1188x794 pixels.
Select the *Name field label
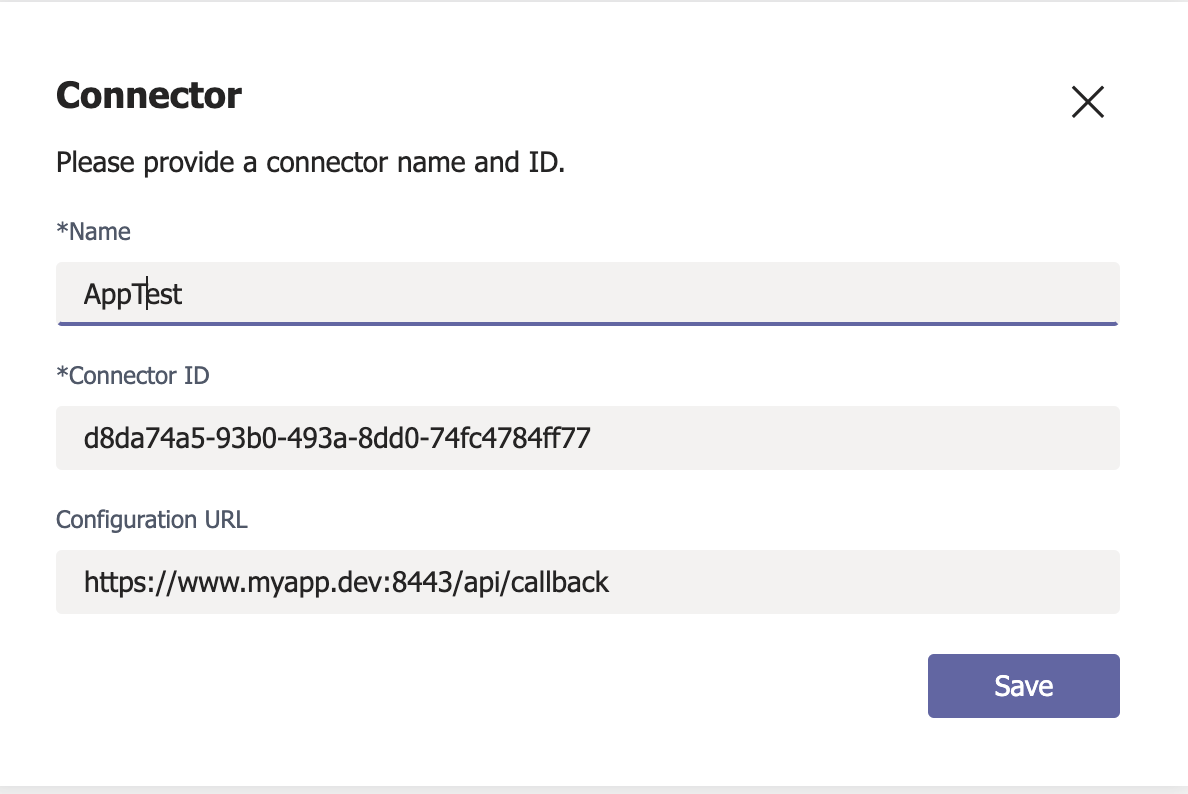(93, 231)
